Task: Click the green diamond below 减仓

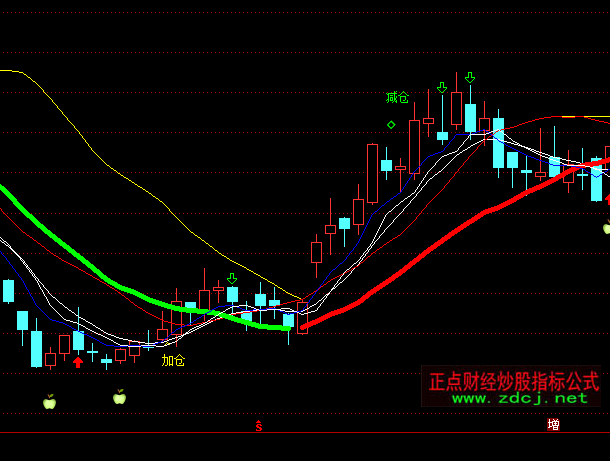Action: (x=391, y=125)
